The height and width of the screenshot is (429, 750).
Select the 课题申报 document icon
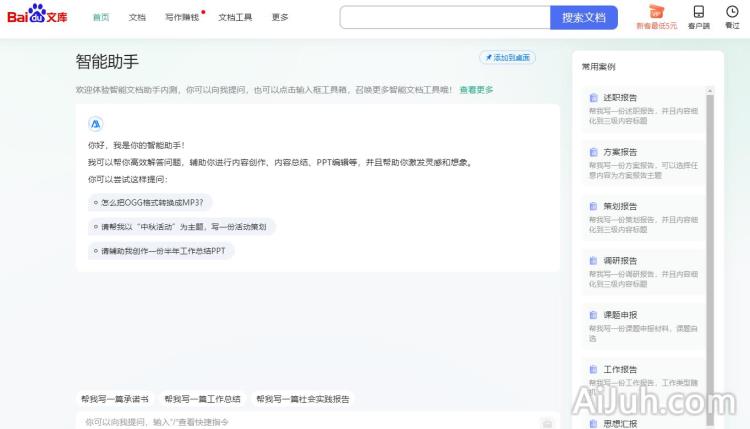[x=594, y=315]
